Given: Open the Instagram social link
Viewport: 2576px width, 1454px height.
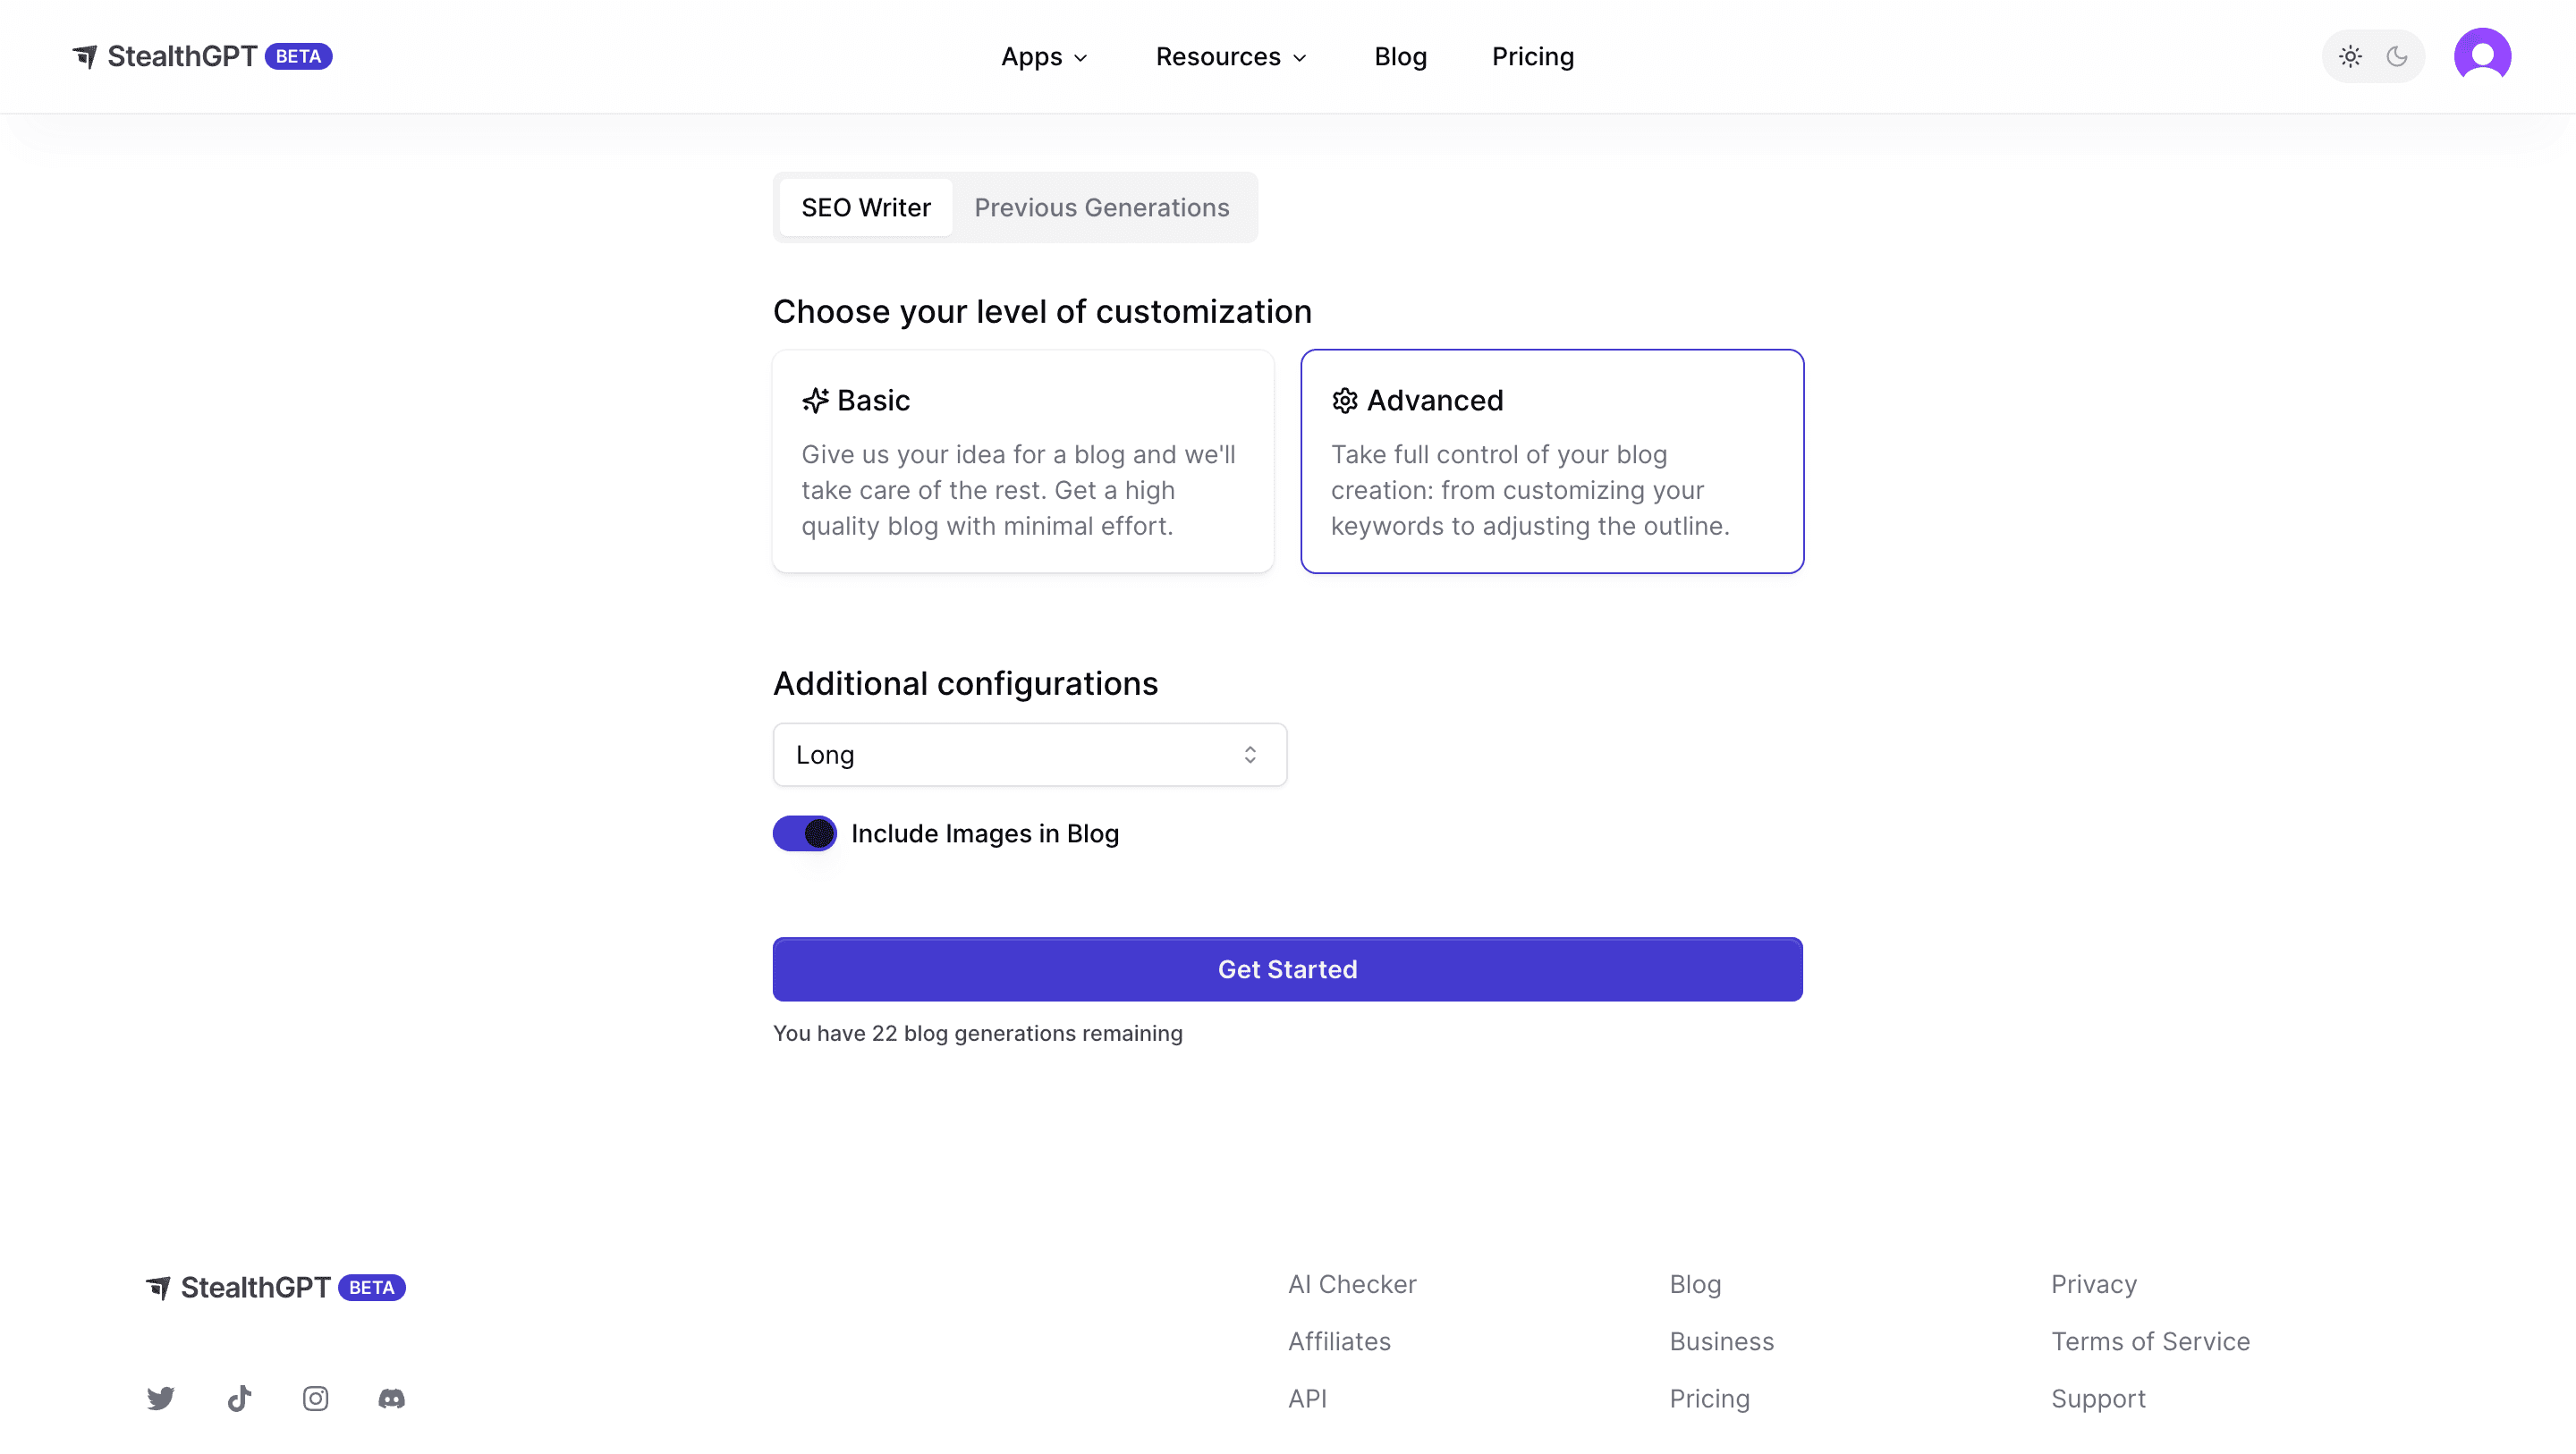Looking at the screenshot, I should (x=316, y=1398).
